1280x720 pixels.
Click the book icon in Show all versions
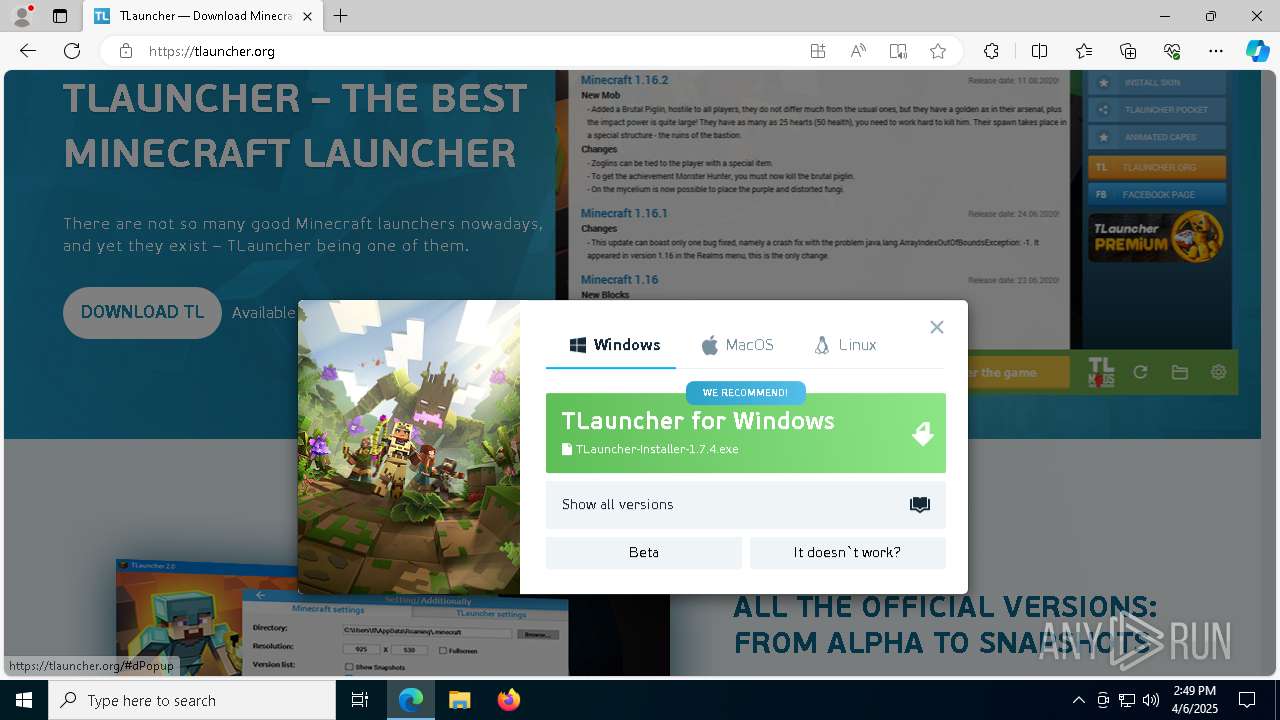[x=920, y=505]
